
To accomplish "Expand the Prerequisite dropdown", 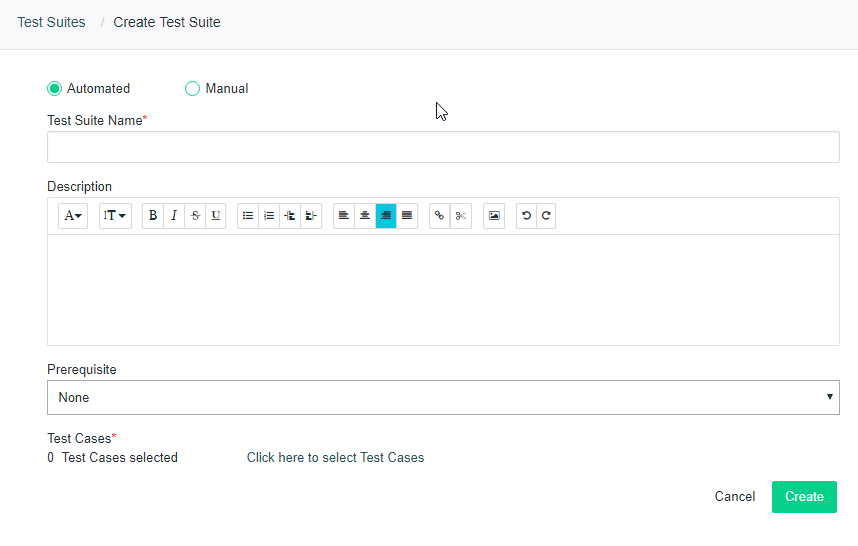I will (443, 398).
